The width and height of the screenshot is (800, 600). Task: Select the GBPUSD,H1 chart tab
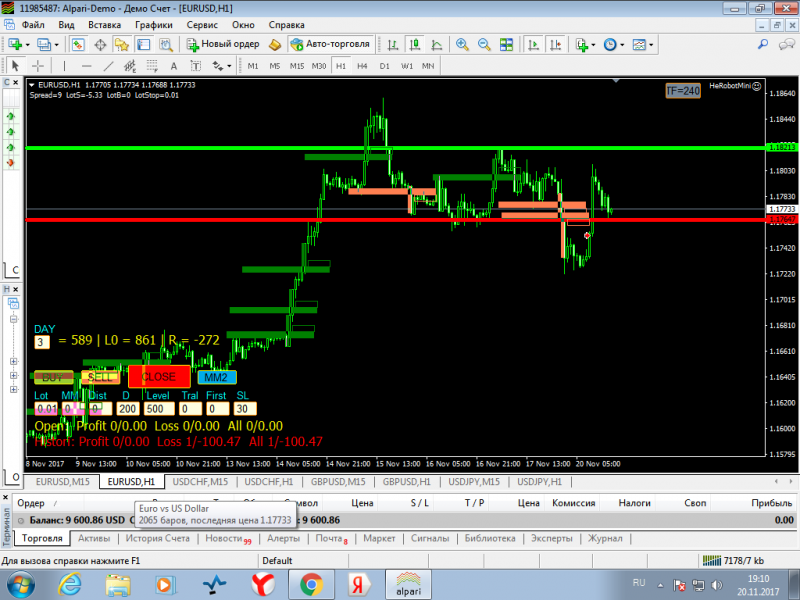click(407, 482)
